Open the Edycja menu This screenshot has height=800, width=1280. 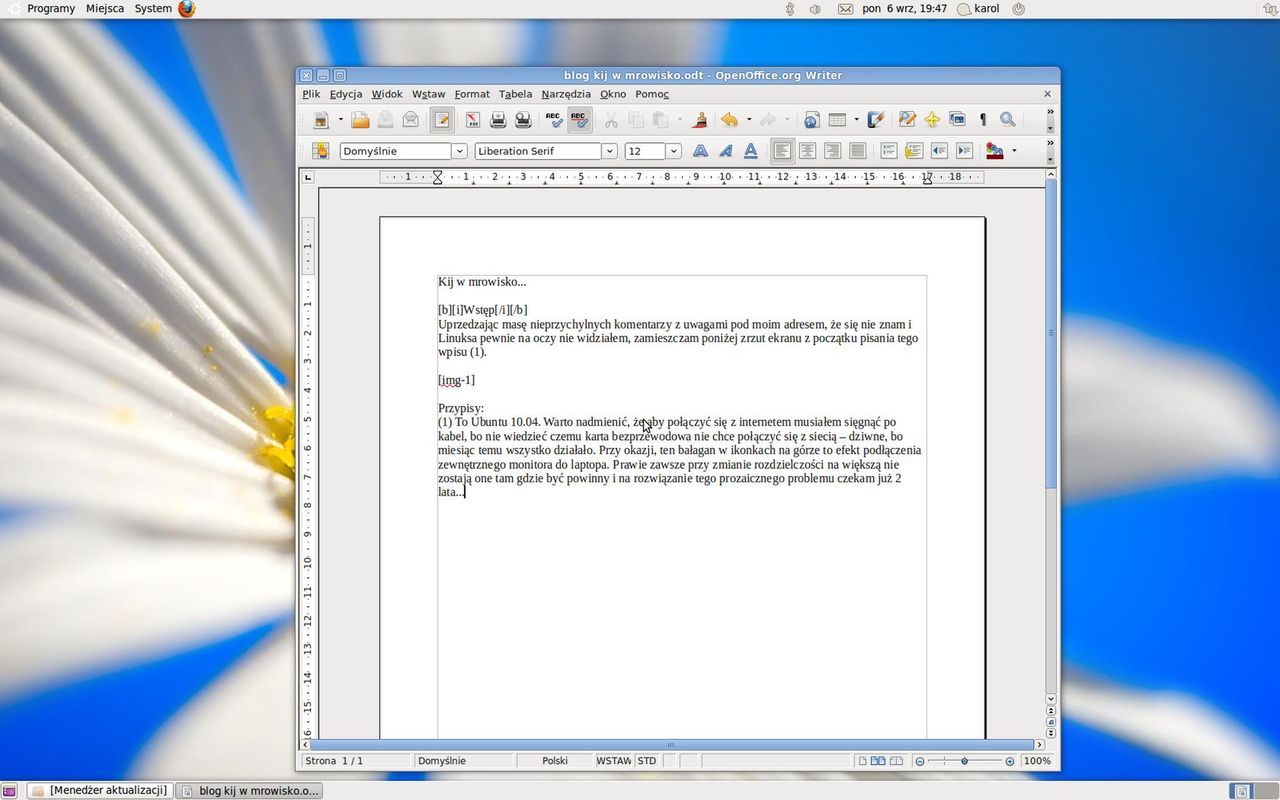tap(346, 94)
